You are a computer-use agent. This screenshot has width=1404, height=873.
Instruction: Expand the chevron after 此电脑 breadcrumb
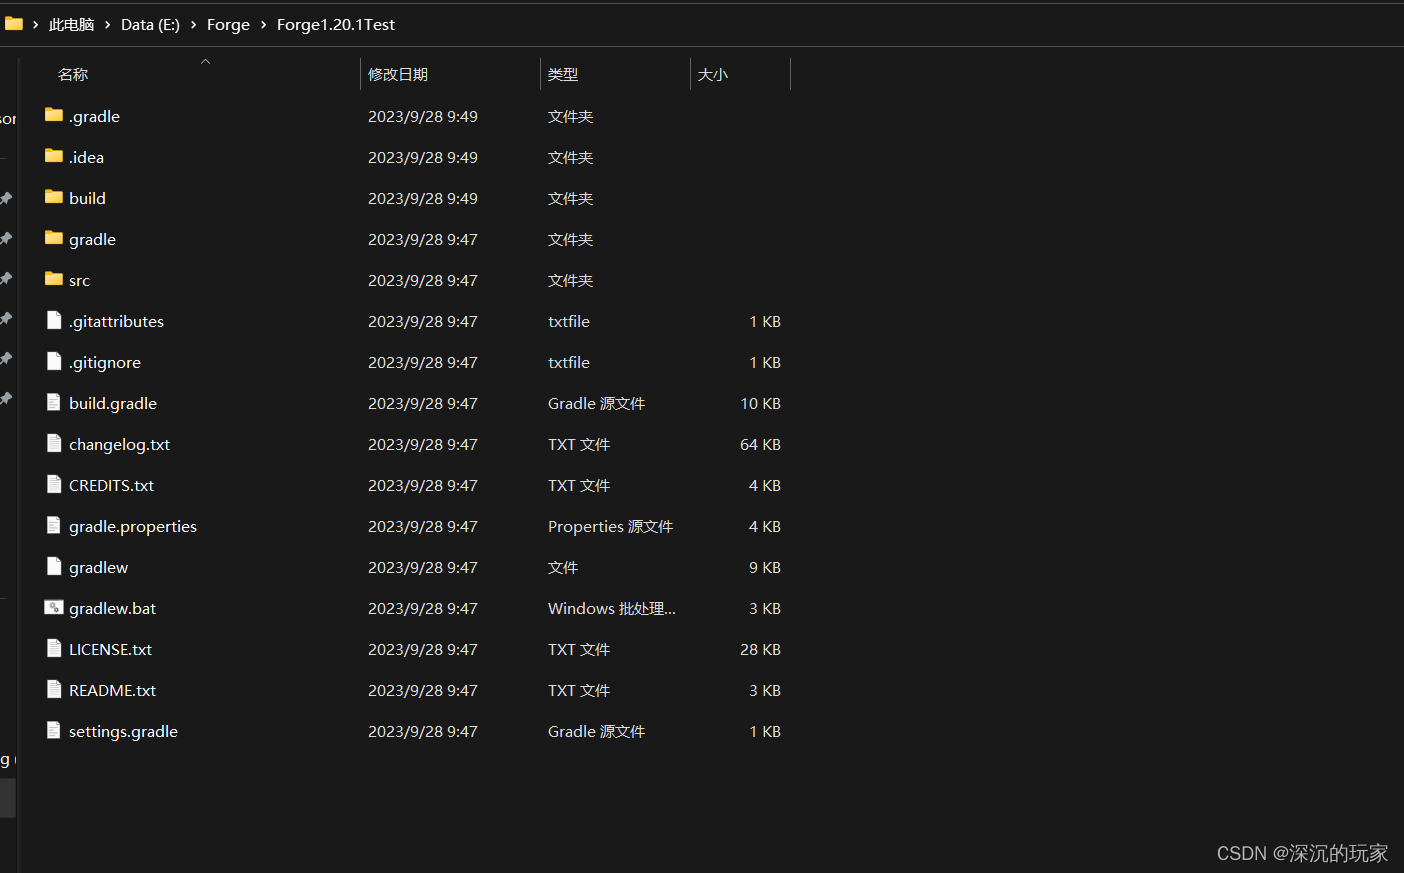(107, 24)
